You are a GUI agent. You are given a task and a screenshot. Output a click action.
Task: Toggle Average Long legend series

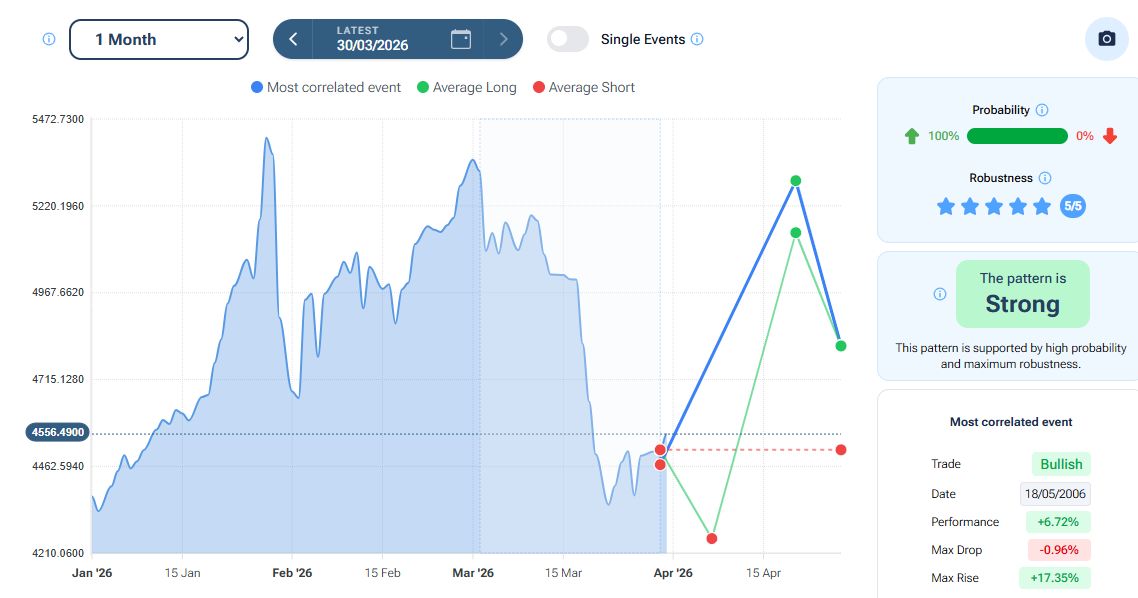tap(466, 87)
